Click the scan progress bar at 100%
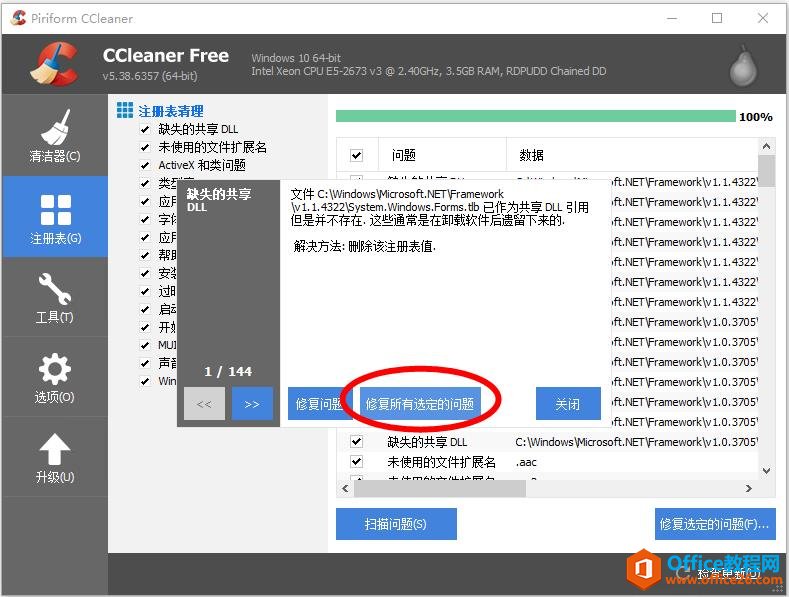Viewport: 789px width, 597px height. point(536,116)
